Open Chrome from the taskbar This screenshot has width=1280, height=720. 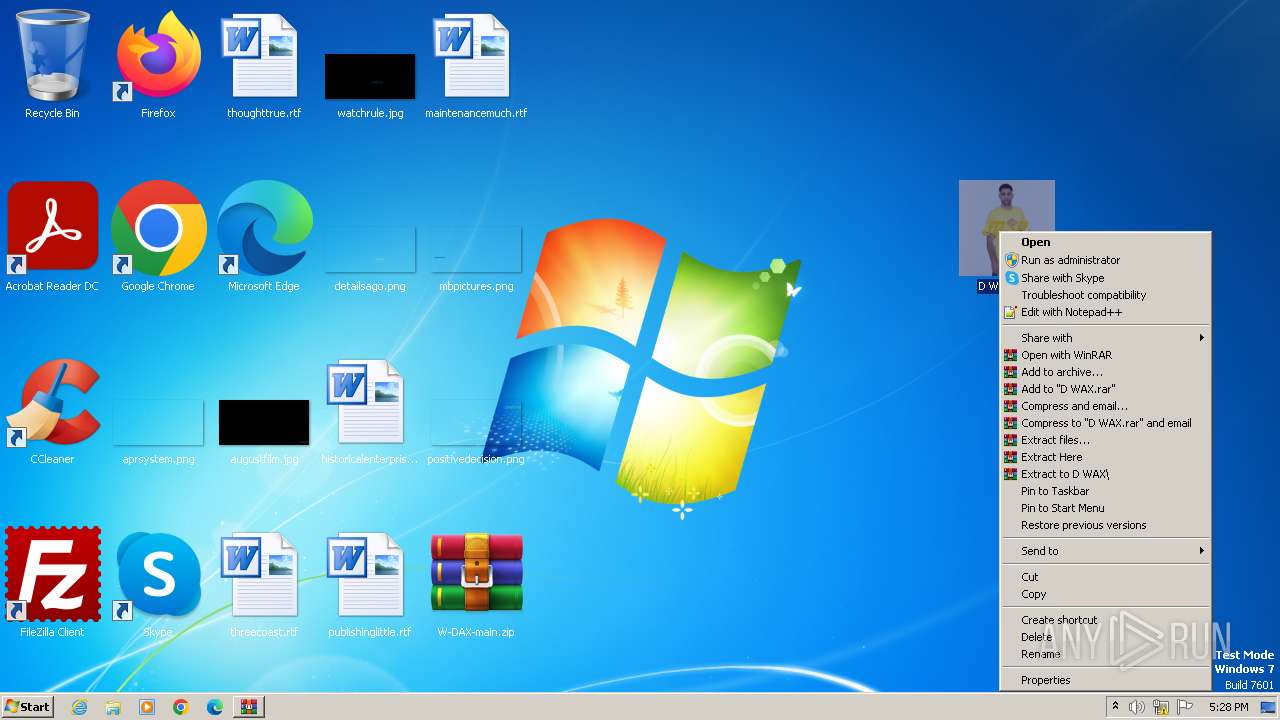pos(181,707)
